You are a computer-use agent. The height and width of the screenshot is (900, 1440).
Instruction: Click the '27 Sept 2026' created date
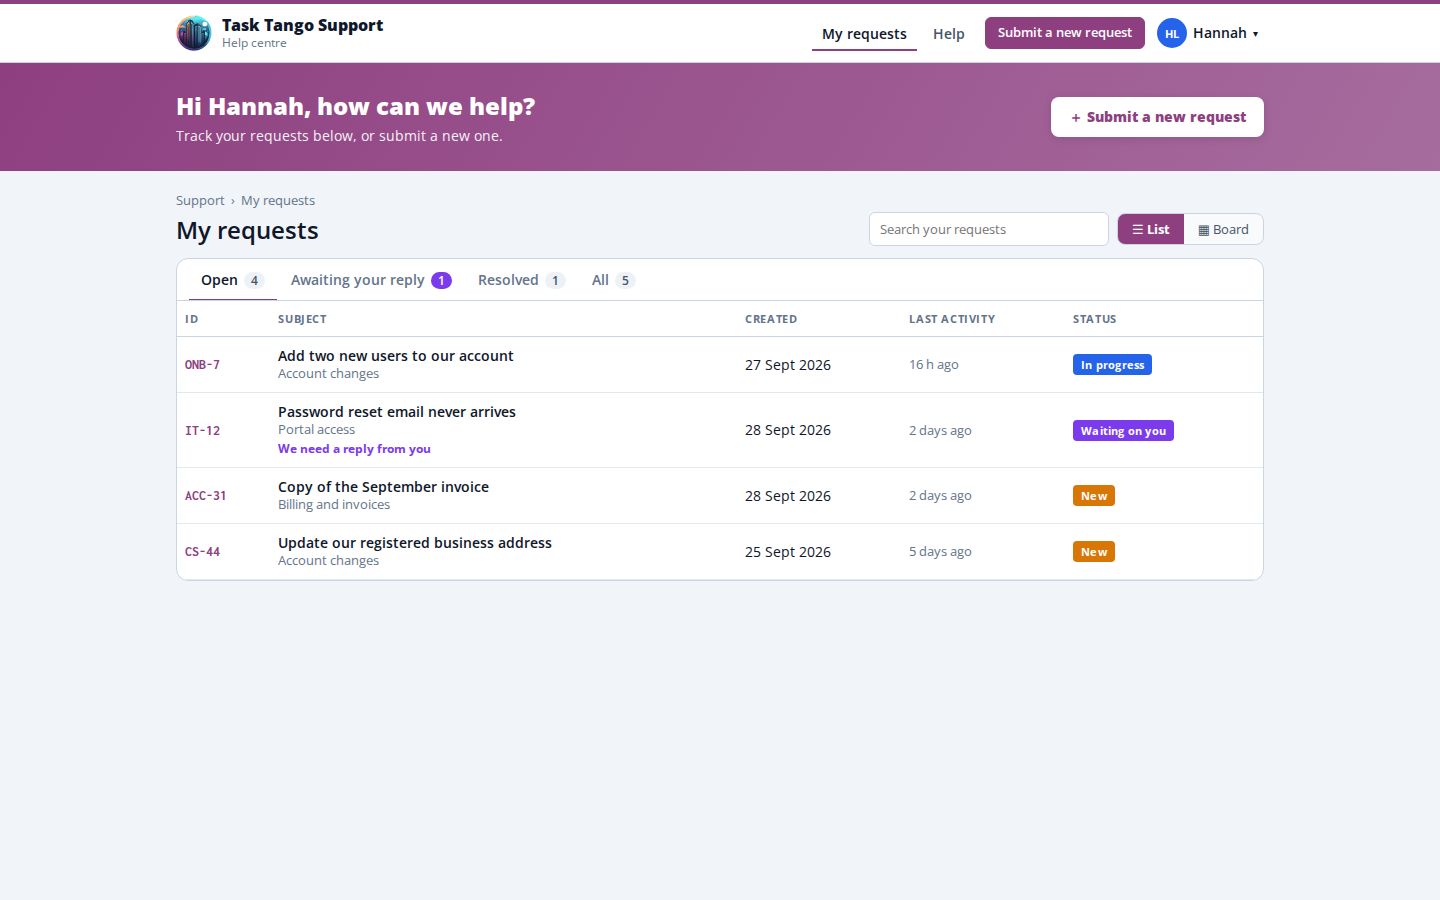pyautogui.click(x=788, y=365)
